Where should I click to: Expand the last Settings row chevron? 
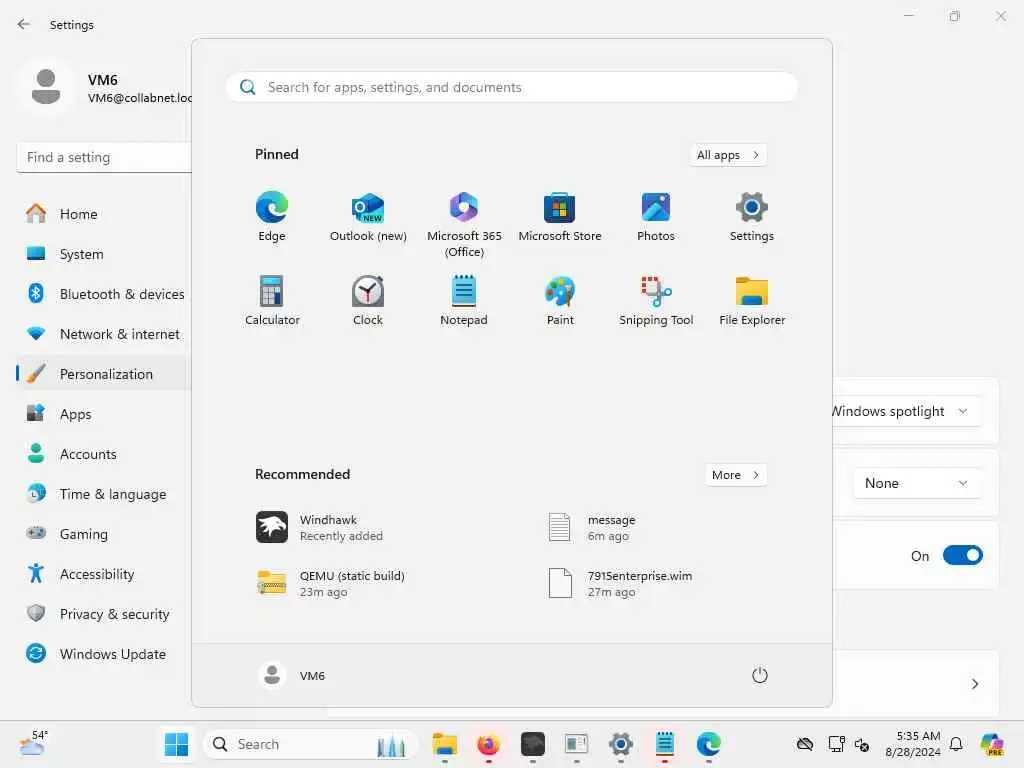[974, 684]
